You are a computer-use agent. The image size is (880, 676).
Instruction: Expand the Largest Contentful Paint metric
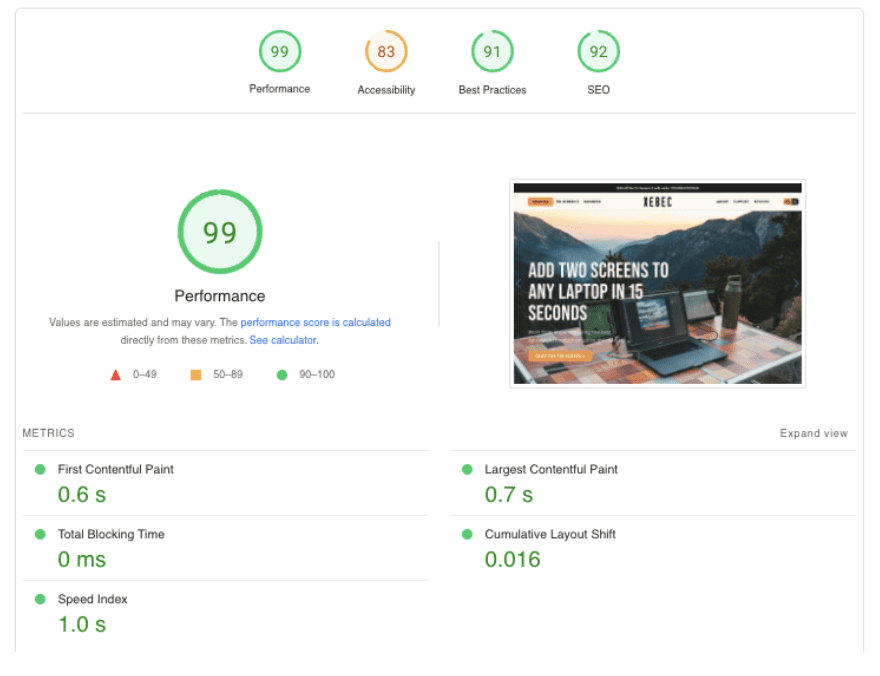click(551, 470)
